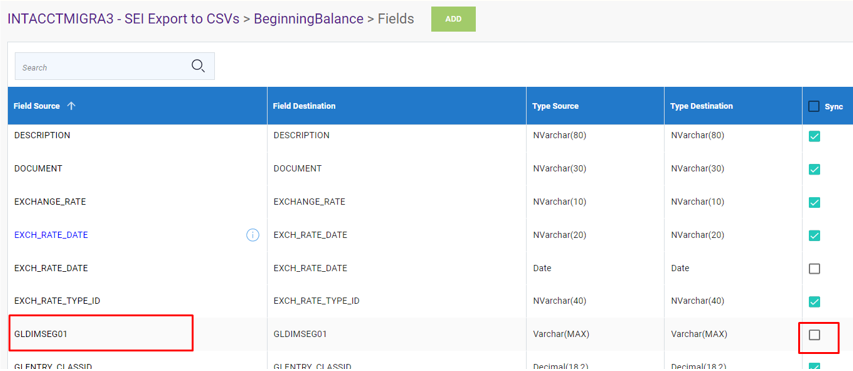Uncheck Sync for DESCRIPTION row
The image size is (853, 371).
pyautogui.click(x=814, y=136)
